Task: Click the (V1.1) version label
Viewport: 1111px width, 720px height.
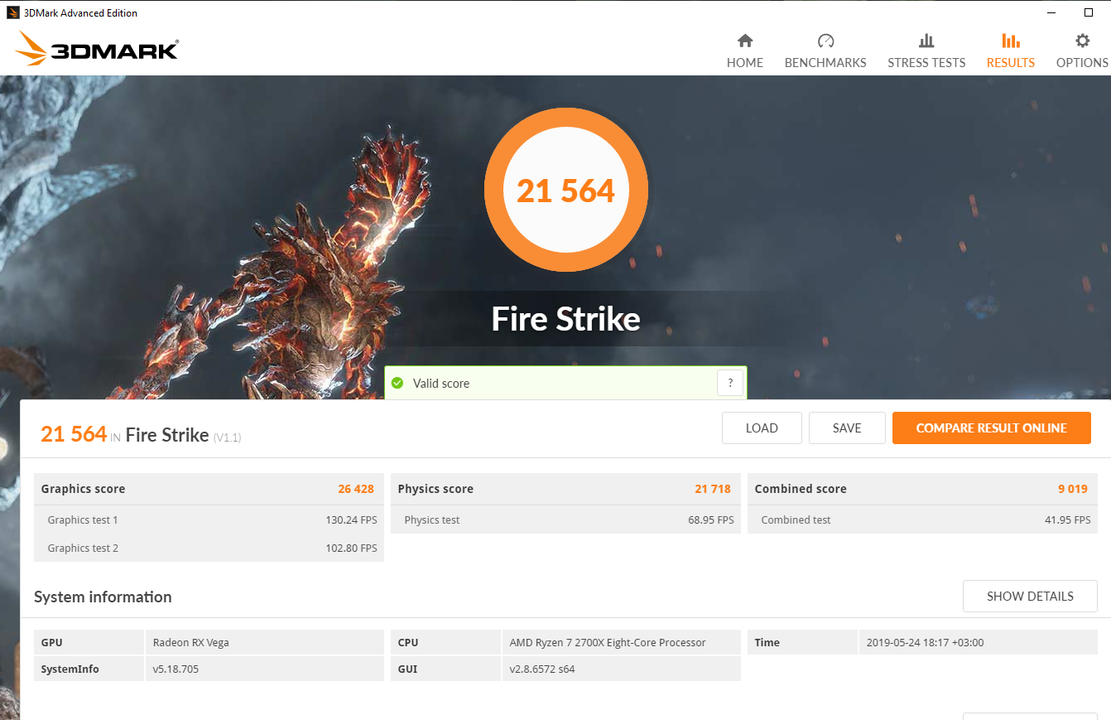Action: [x=227, y=437]
